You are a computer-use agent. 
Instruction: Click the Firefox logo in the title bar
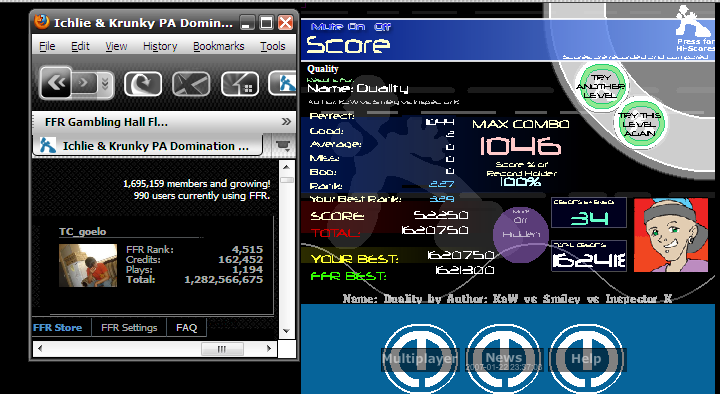42,22
